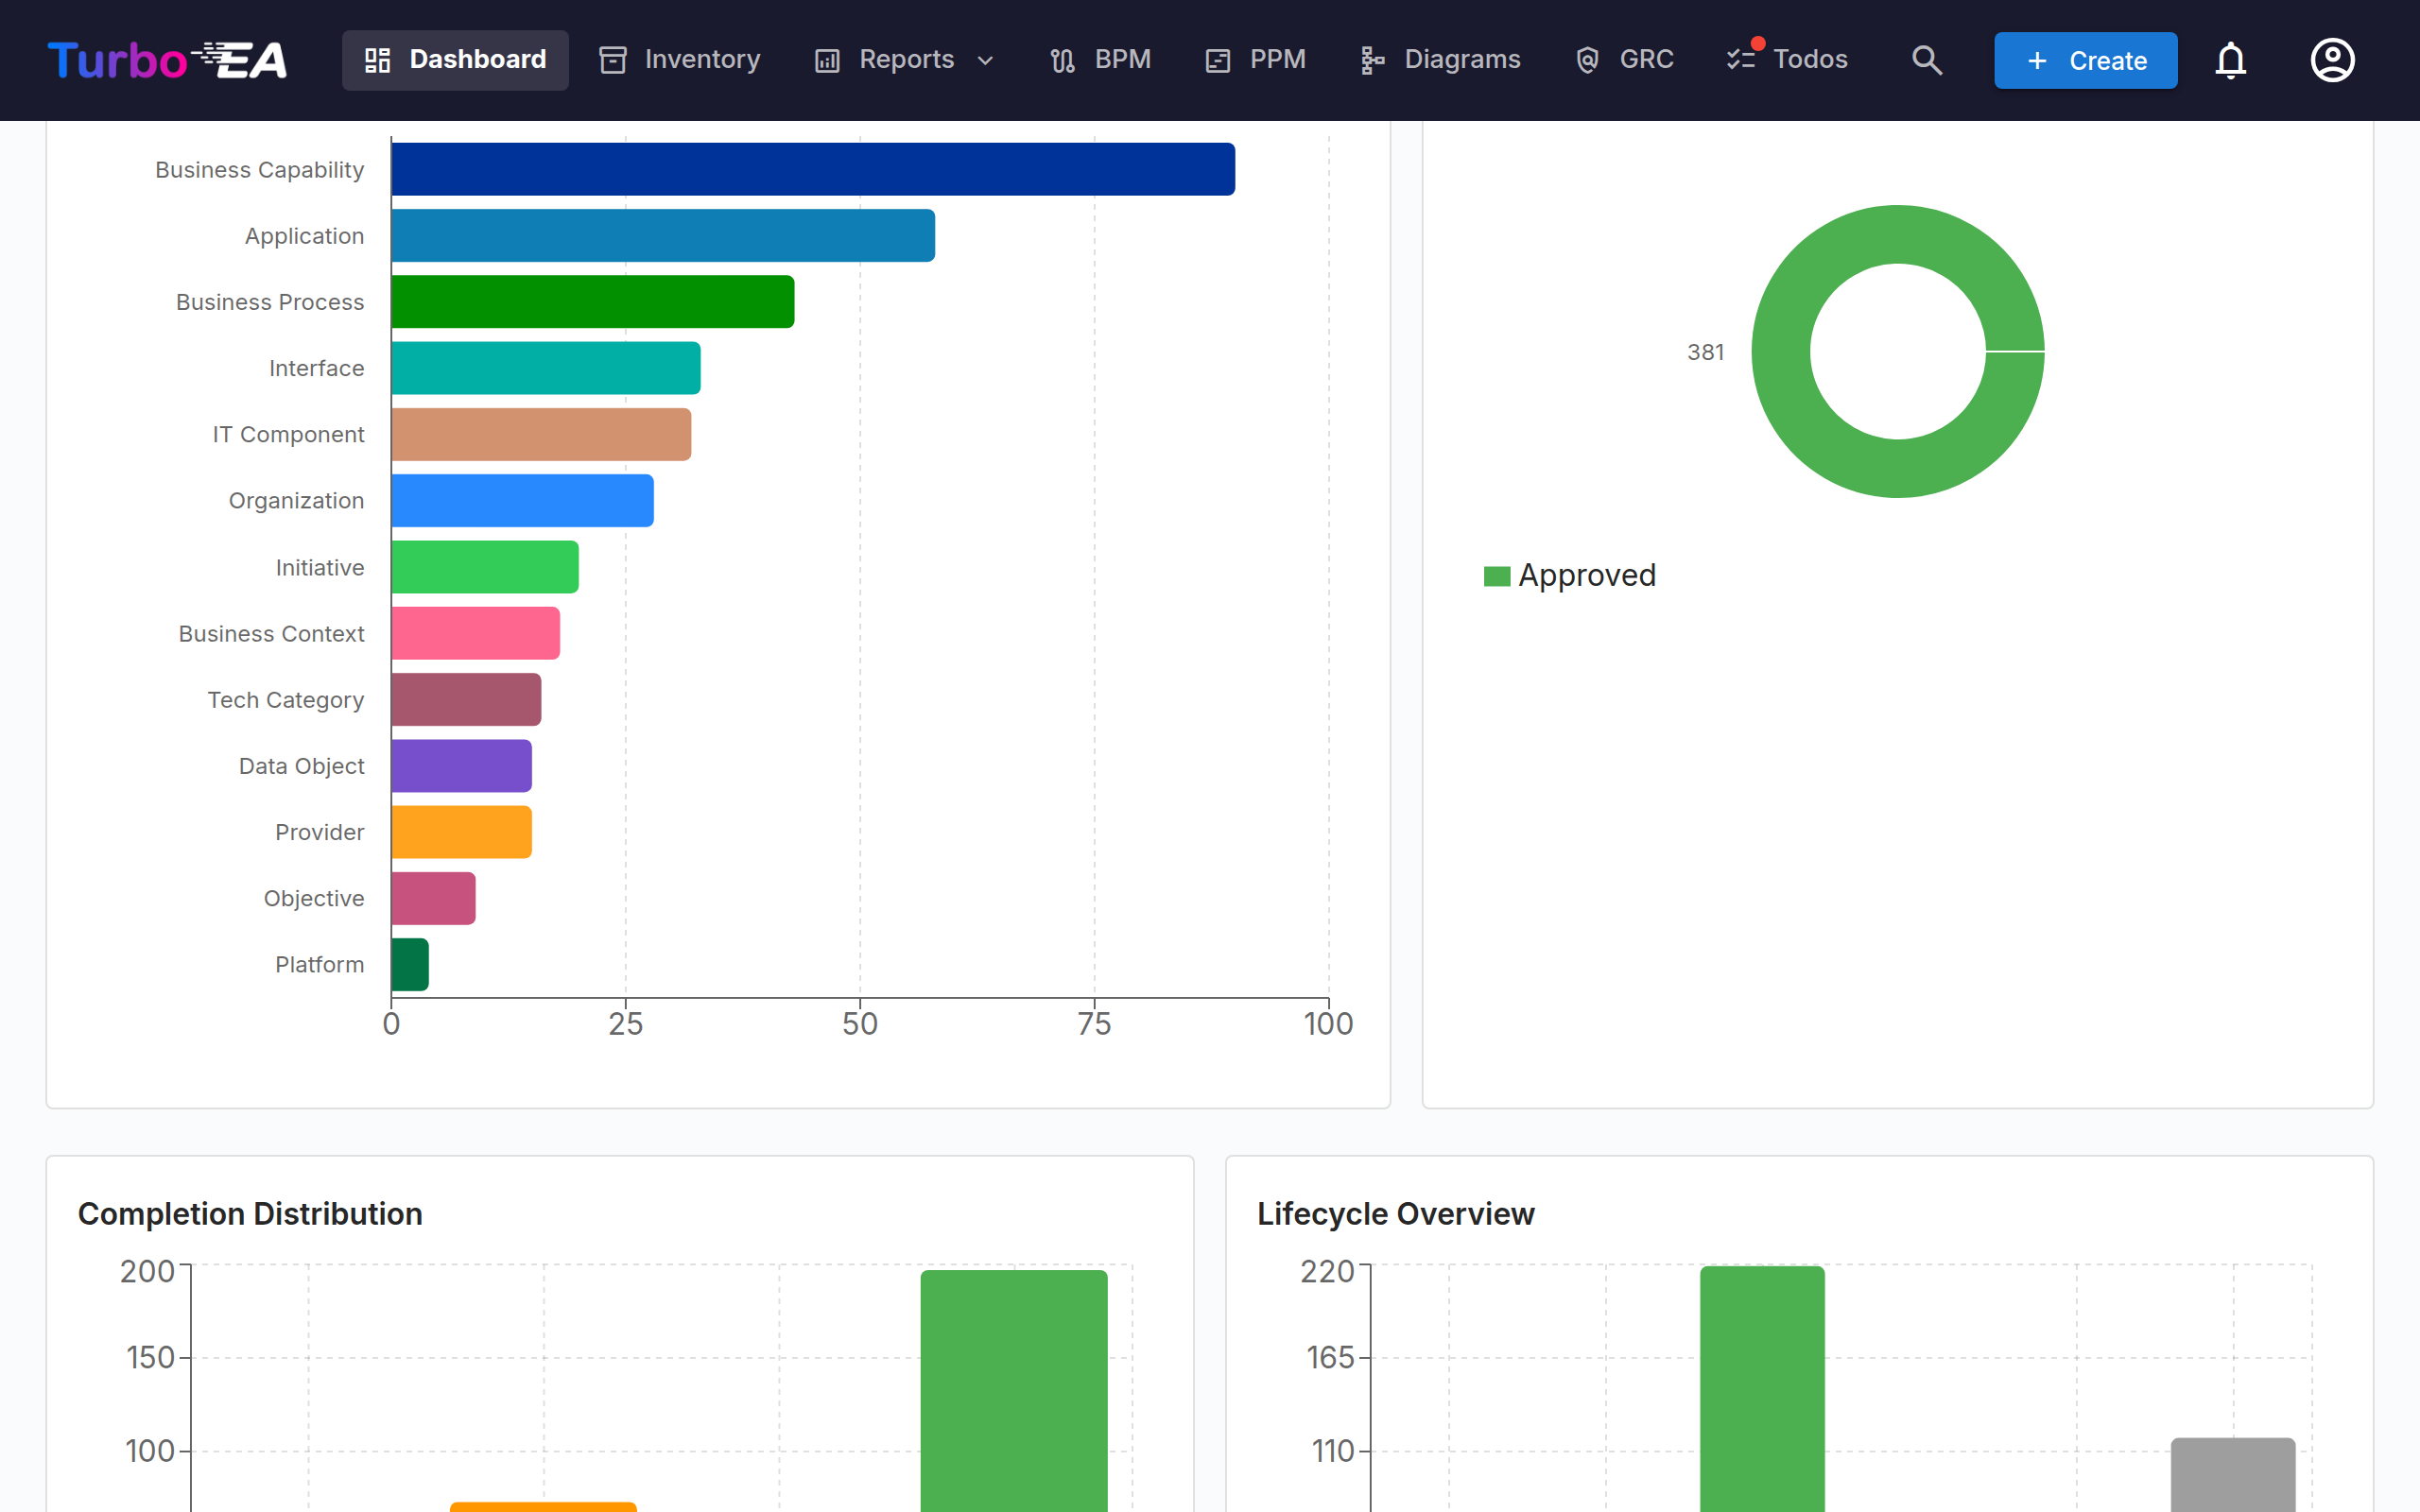Open the Diagrams section
The width and height of the screenshot is (2420, 1512).
pos(1440,60)
